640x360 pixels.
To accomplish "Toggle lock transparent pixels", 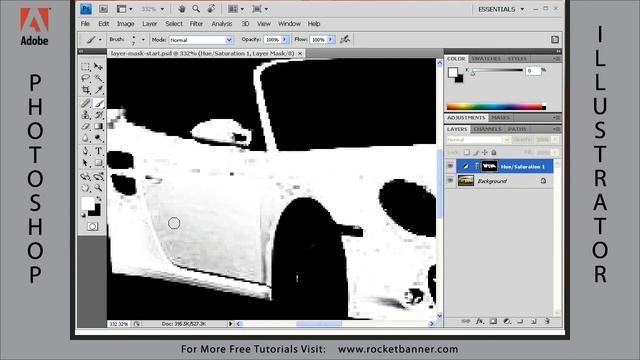I will click(467, 153).
